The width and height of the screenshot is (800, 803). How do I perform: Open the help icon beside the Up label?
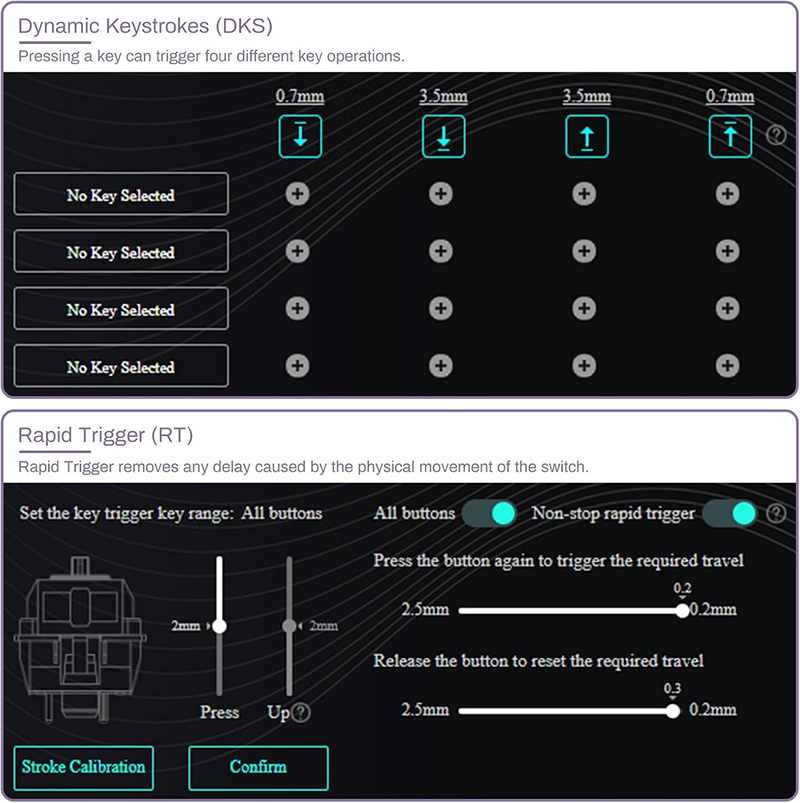click(301, 712)
